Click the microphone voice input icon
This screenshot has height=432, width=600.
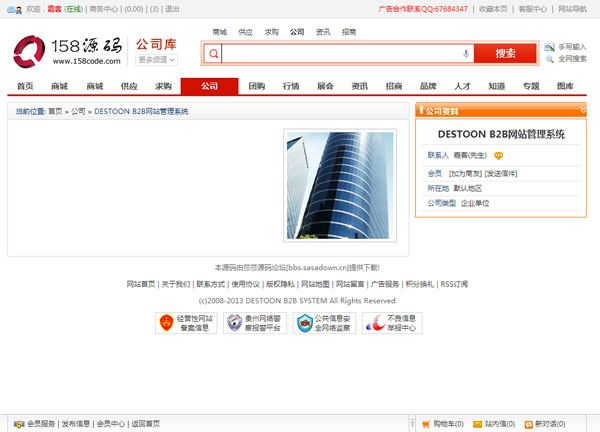click(x=466, y=54)
